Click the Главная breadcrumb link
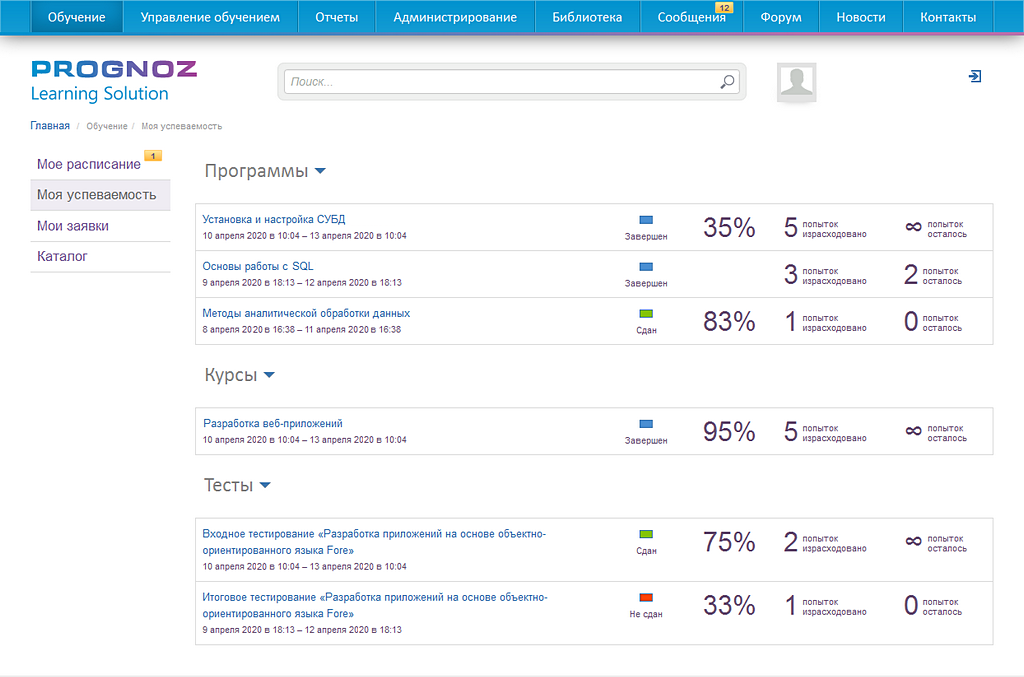 coord(50,126)
